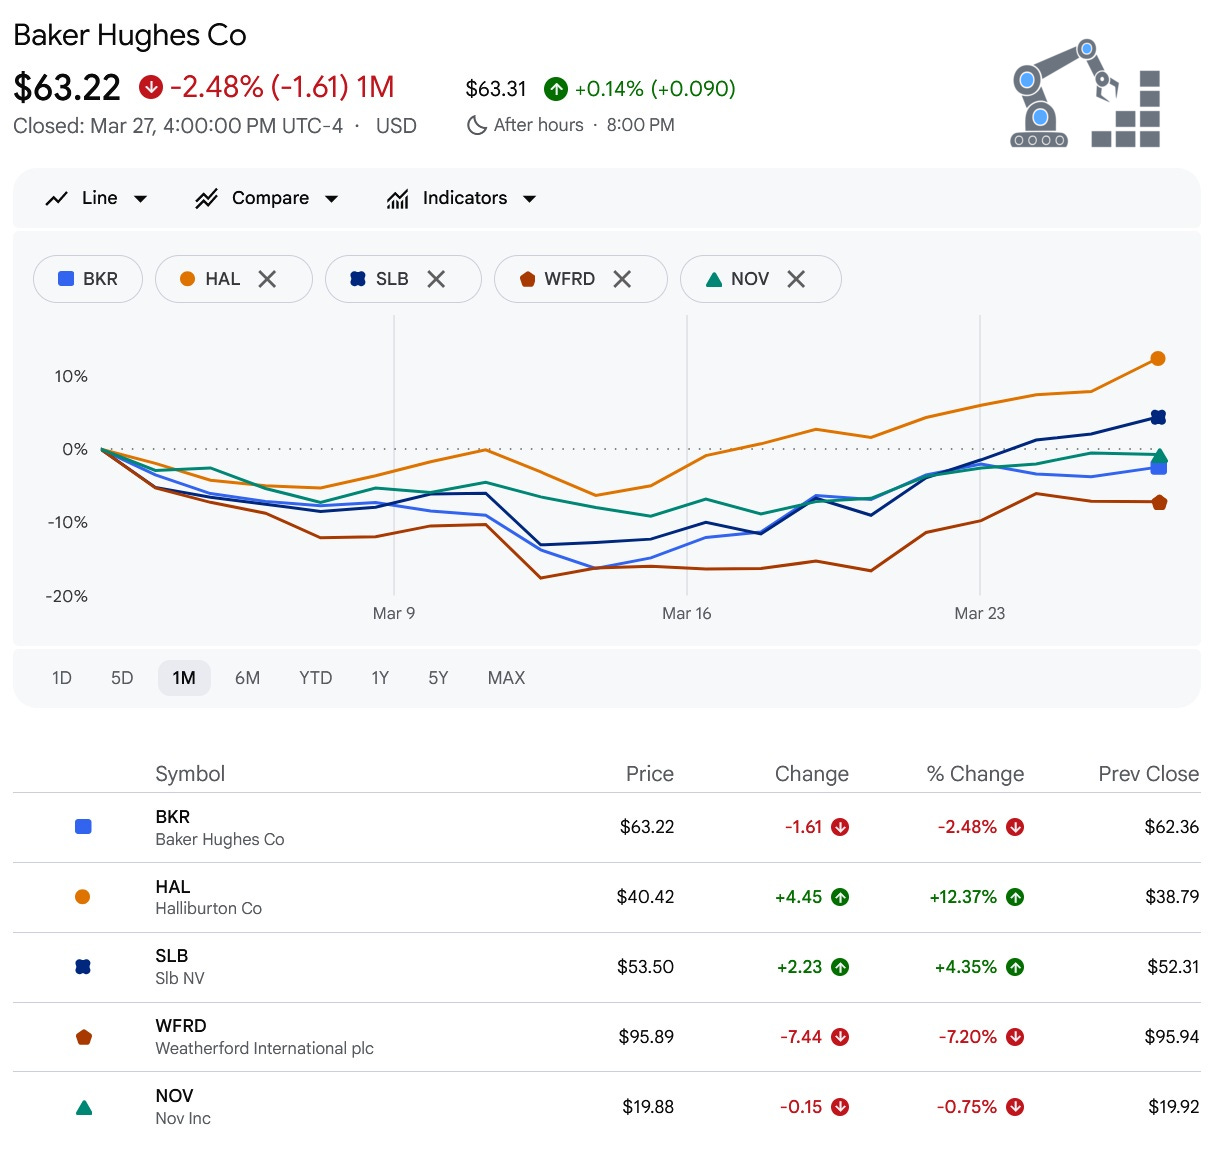
Task: Select the BKR chip
Action: (88, 279)
